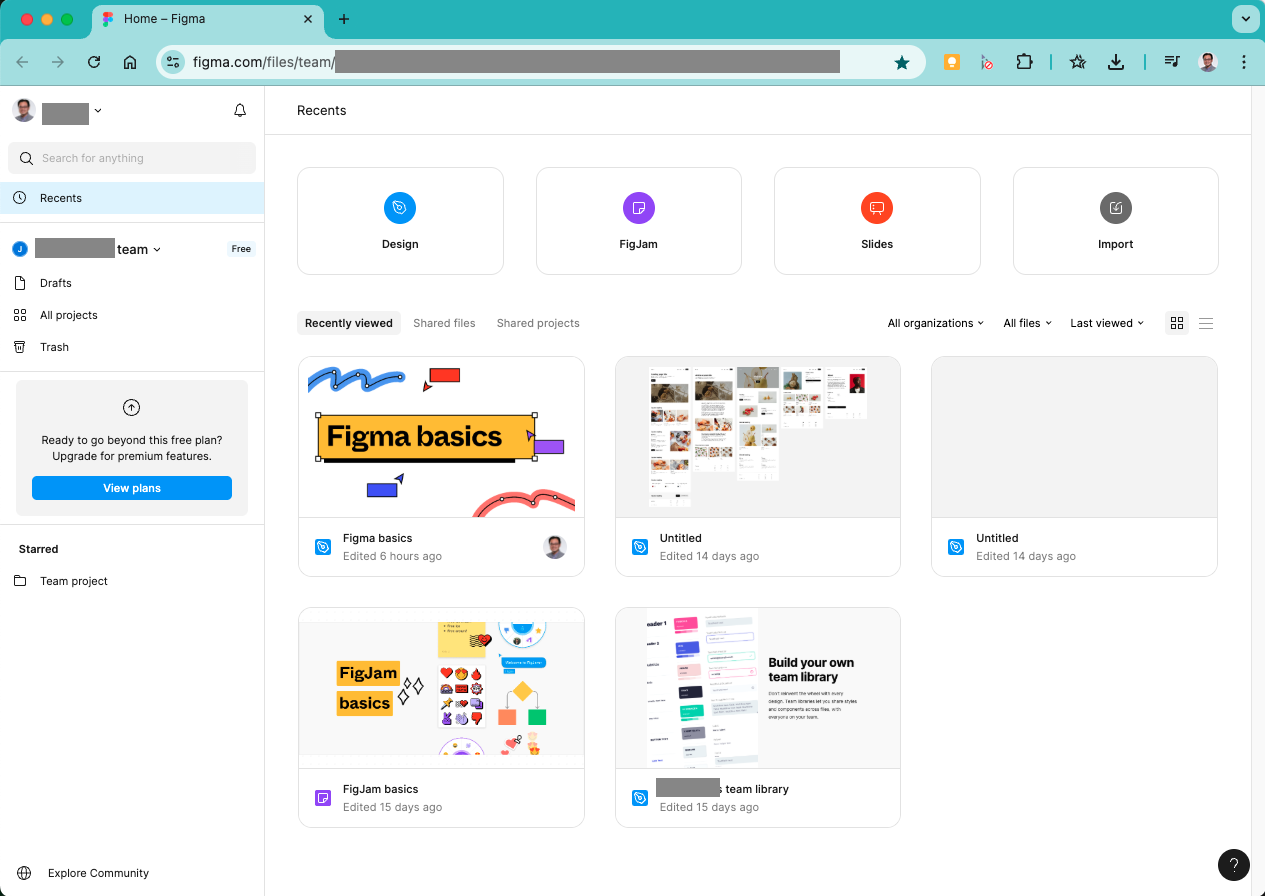Click the 'FigJam basics' file name
The image size is (1265, 896).
380,789
